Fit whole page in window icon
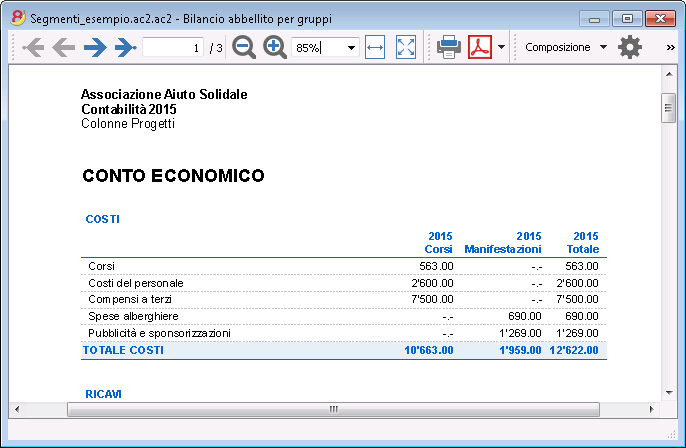 (x=406, y=47)
